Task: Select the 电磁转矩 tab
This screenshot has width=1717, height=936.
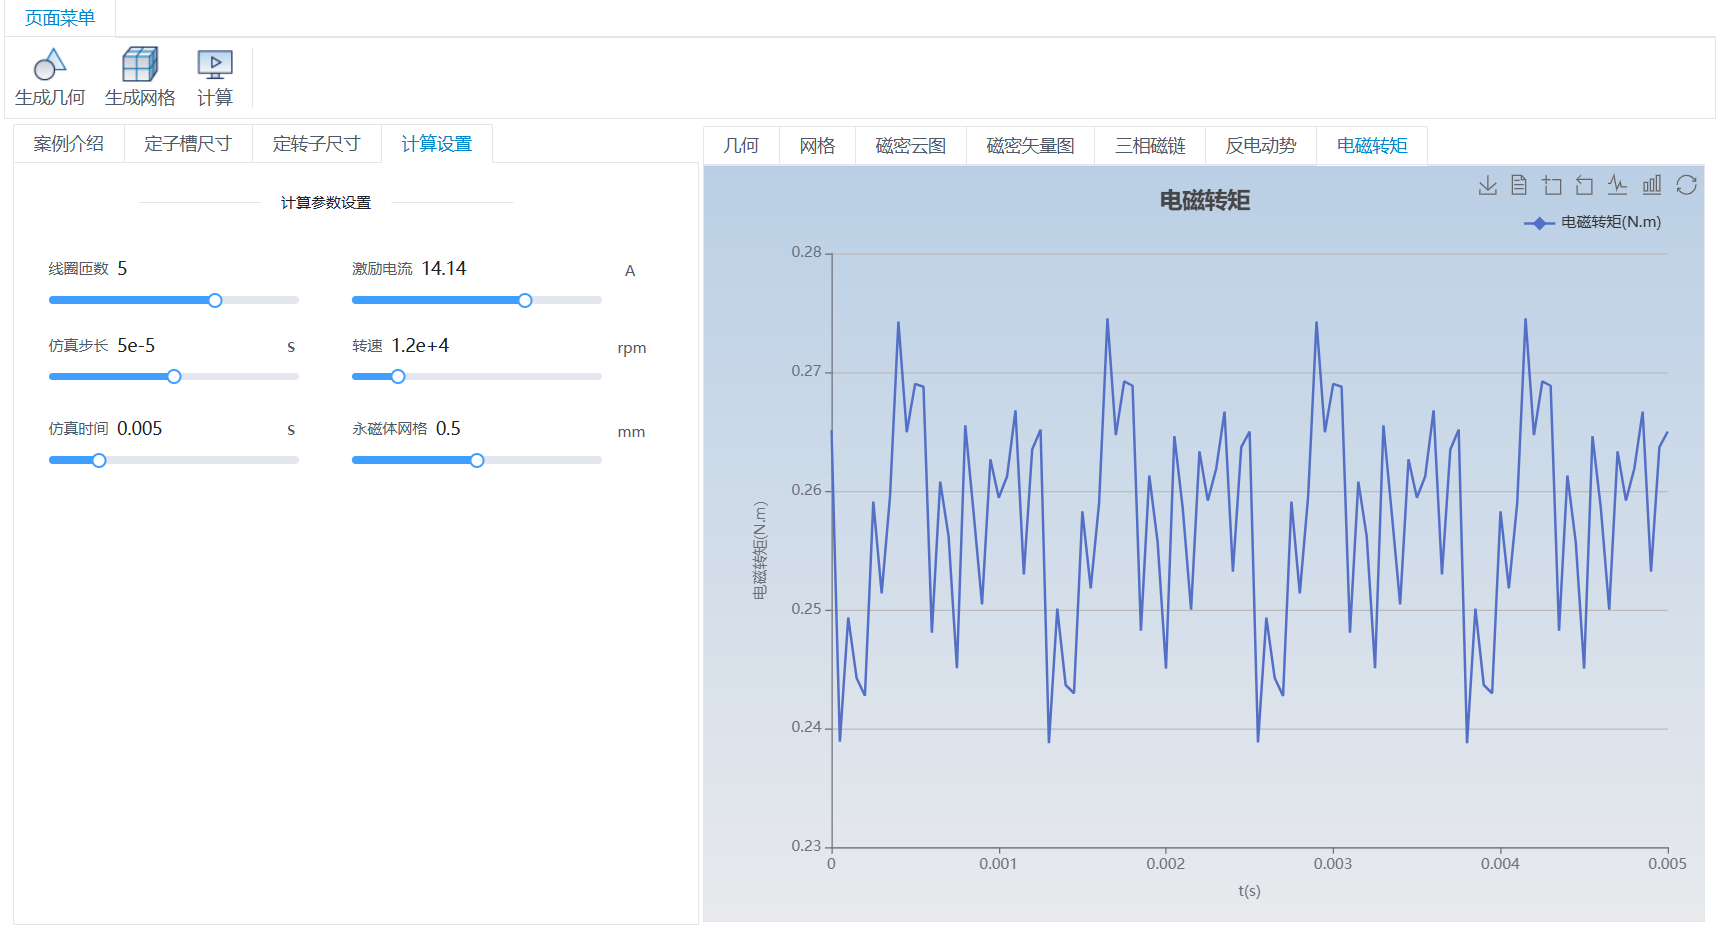Action: click(1372, 146)
